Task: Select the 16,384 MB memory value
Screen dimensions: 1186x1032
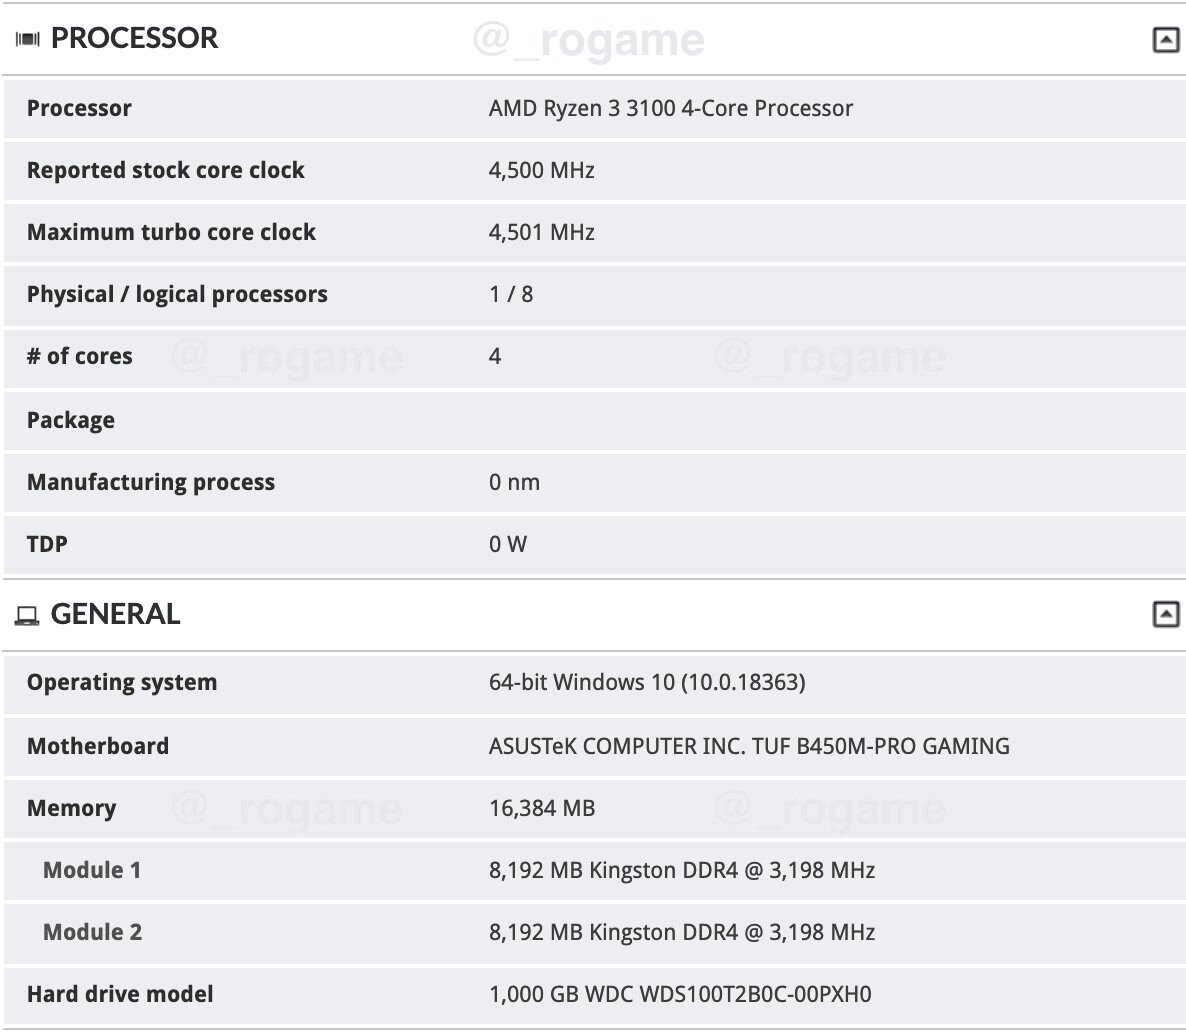Action: [x=542, y=808]
